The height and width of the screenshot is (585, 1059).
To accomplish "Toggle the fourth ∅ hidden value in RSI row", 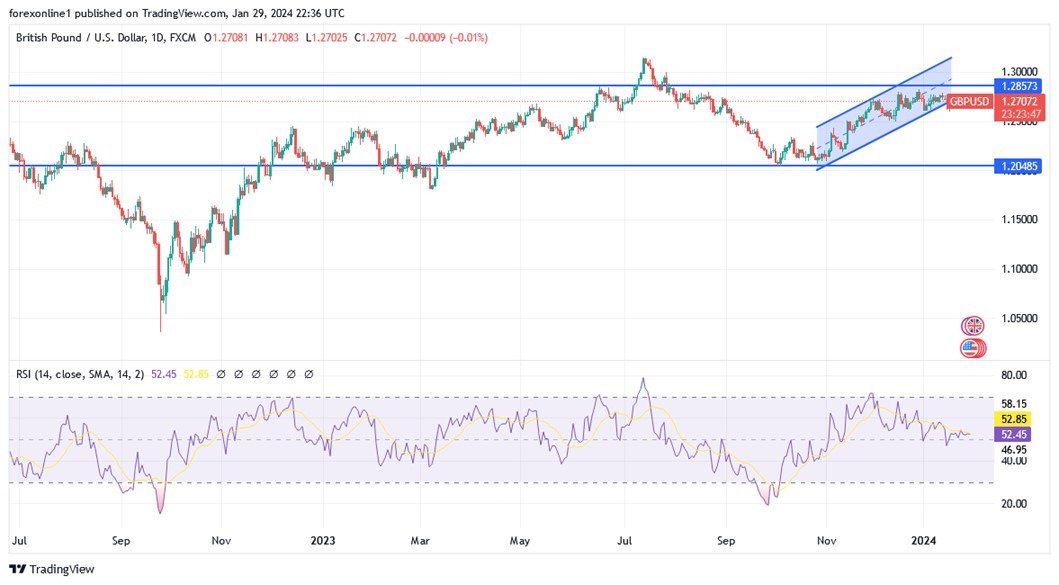I will pos(273,373).
